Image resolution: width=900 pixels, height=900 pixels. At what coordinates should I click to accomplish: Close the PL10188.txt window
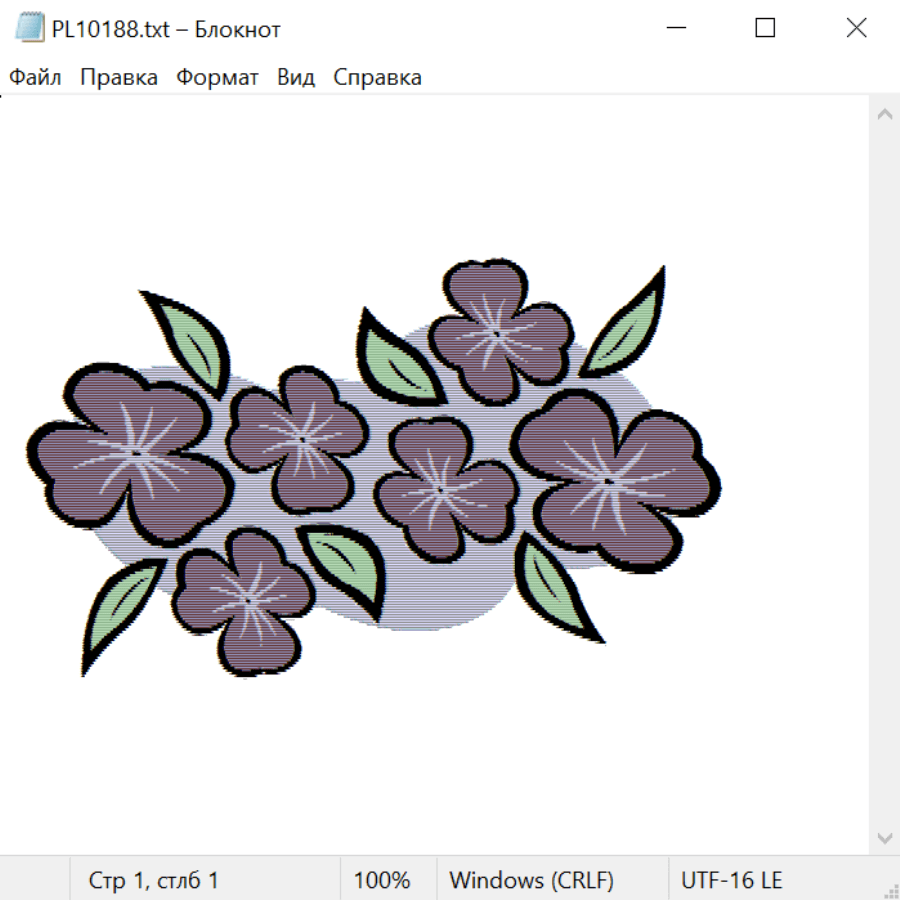tap(856, 29)
